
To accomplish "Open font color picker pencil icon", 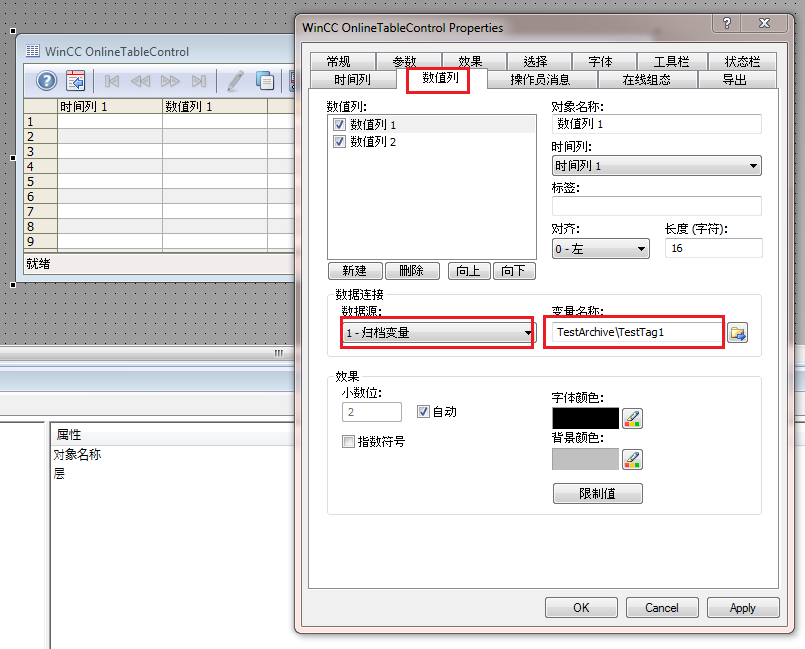I will point(632,418).
